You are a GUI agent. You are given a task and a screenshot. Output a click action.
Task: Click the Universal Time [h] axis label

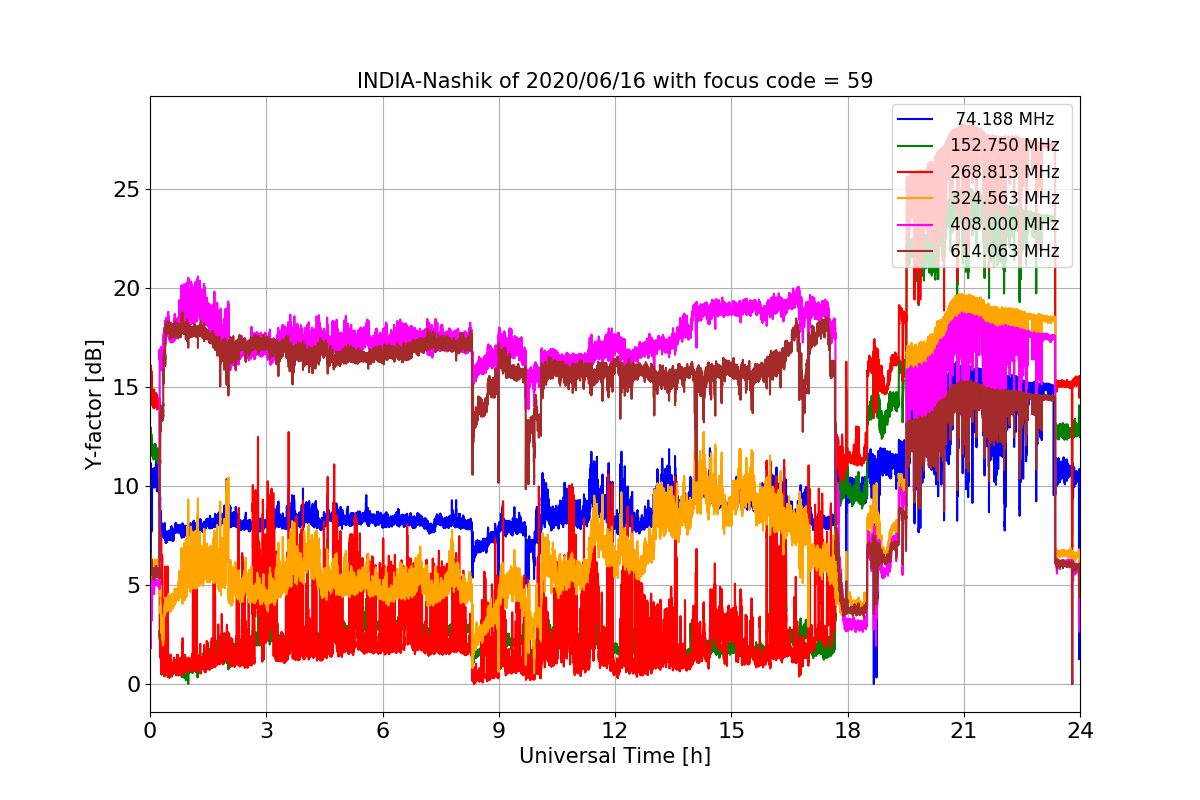[615, 757]
